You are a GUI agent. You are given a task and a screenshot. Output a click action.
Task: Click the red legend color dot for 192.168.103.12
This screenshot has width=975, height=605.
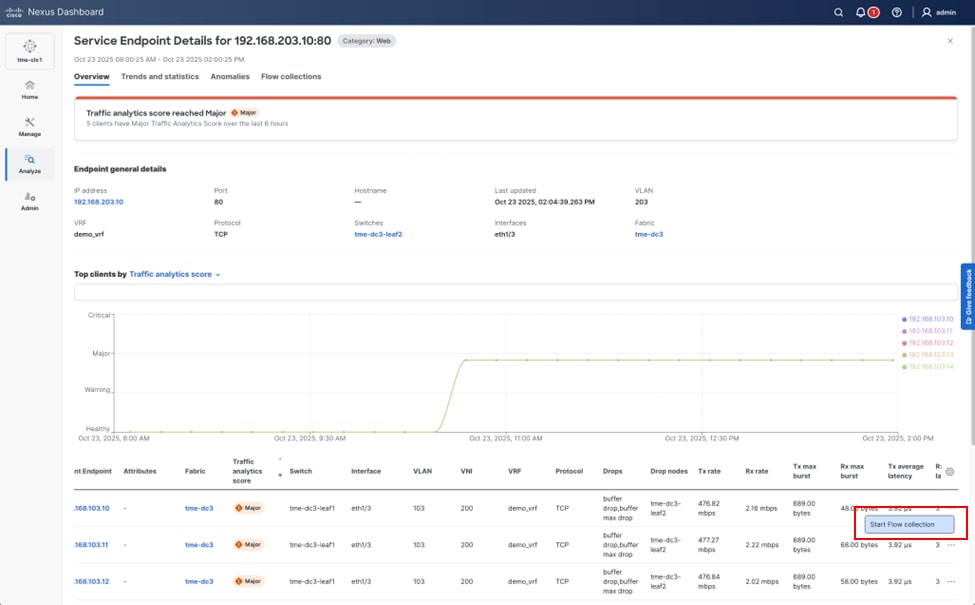(905, 342)
